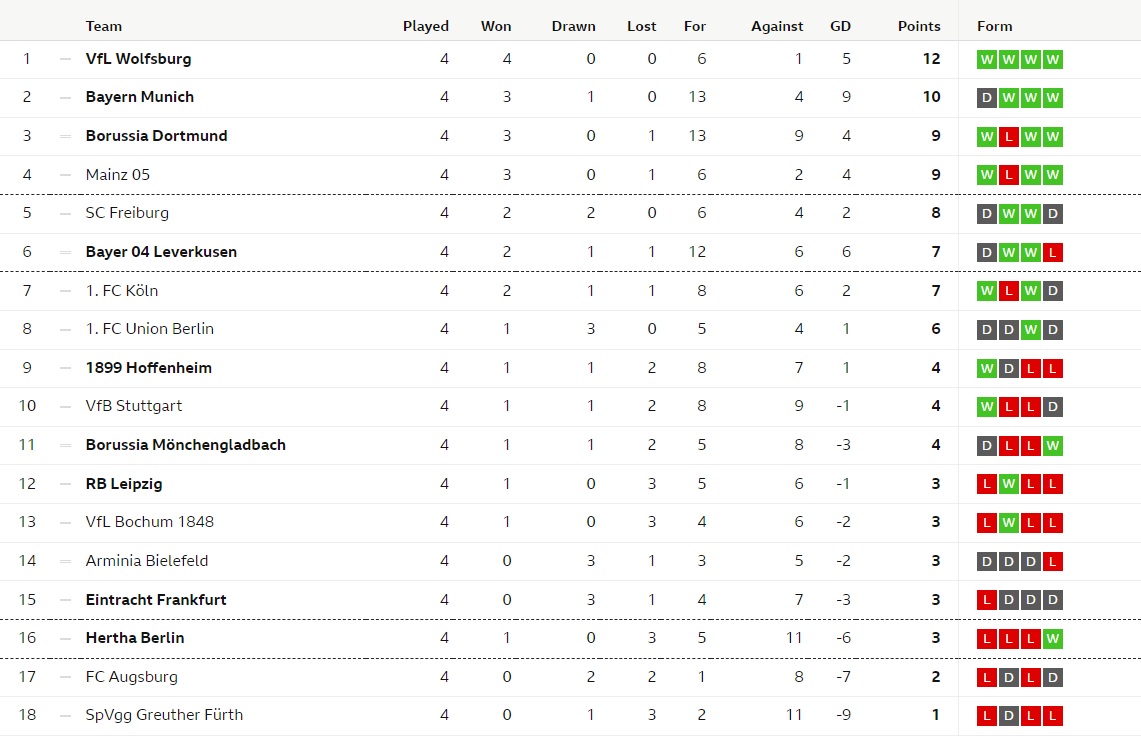Open Borussia Mönchengladbach team link

click(186, 445)
